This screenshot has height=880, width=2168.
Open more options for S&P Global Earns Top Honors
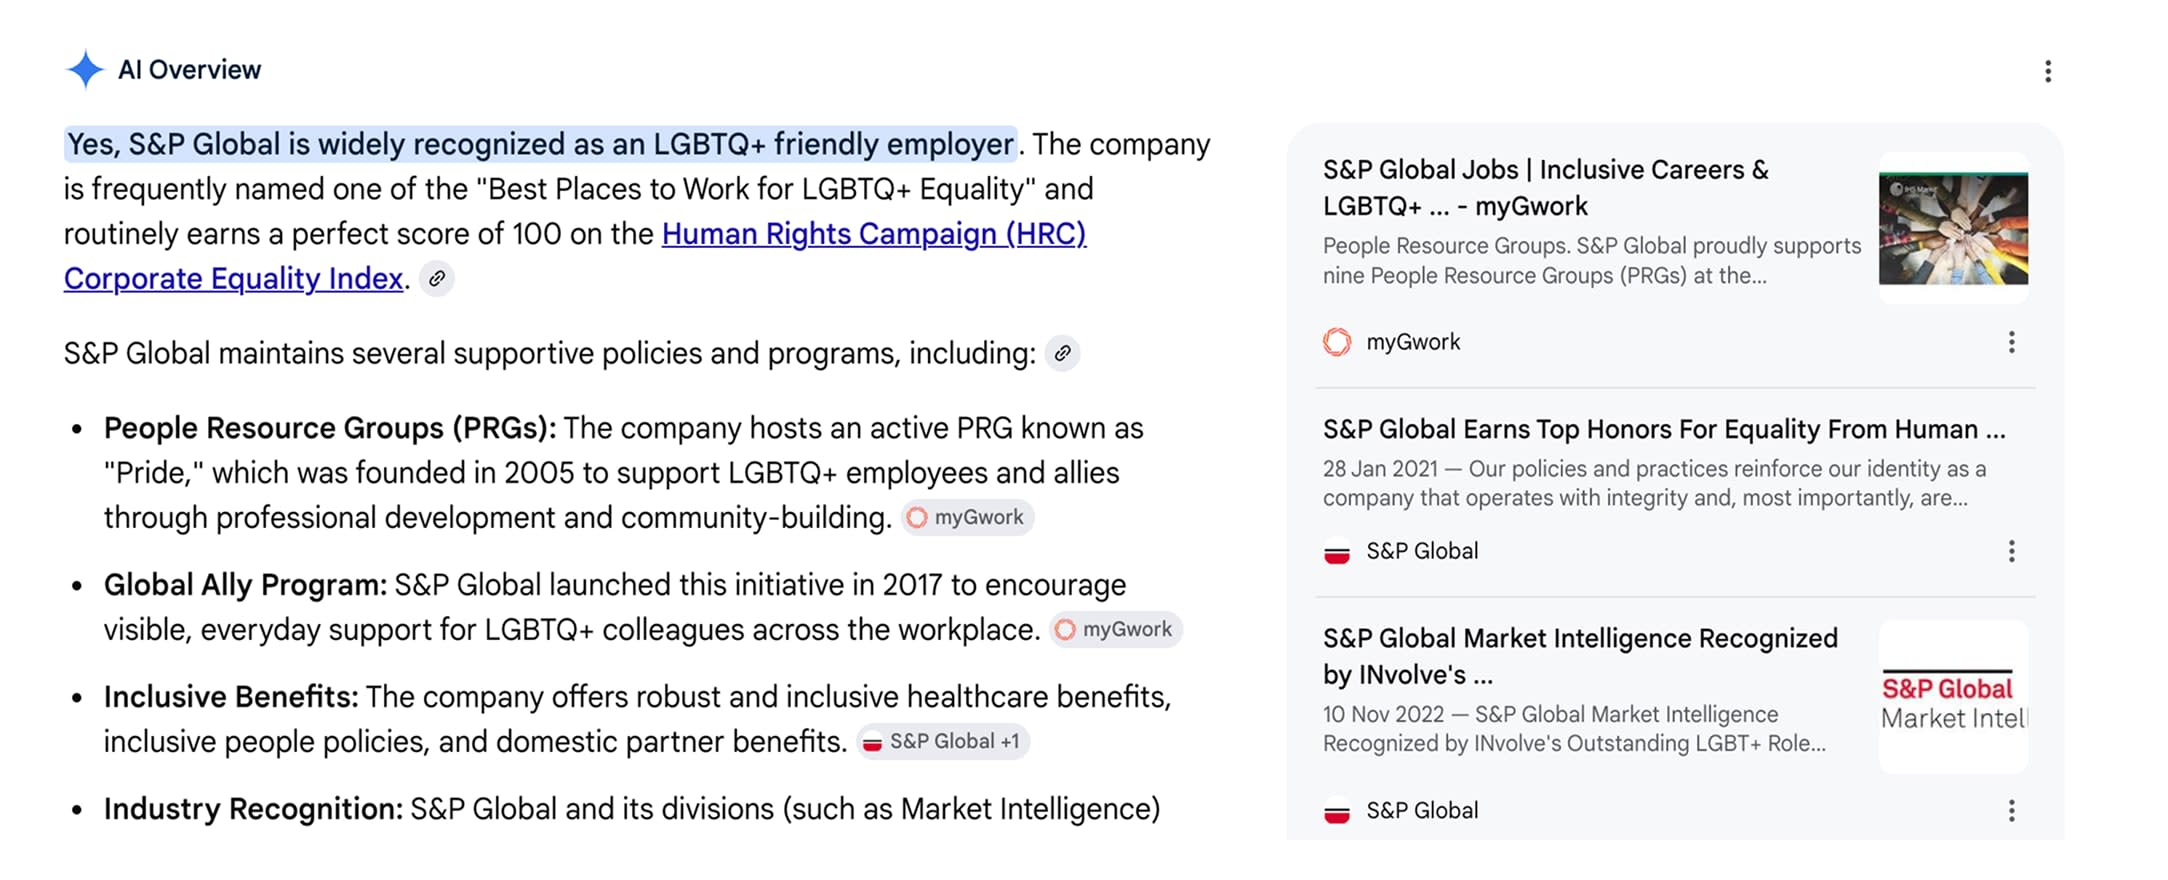[2012, 552]
